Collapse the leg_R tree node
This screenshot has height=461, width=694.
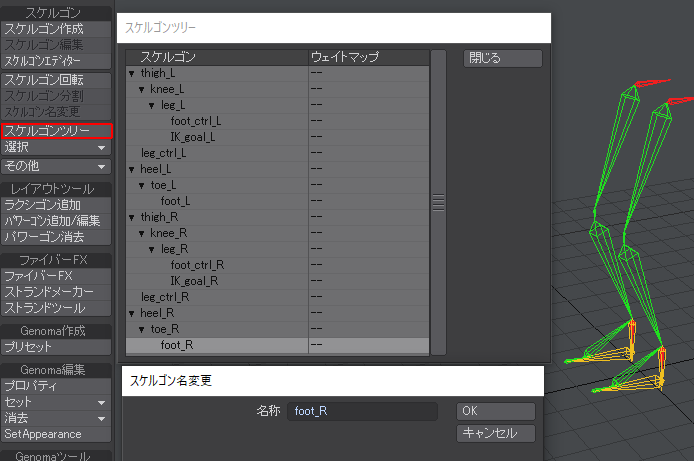[x=151, y=250]
